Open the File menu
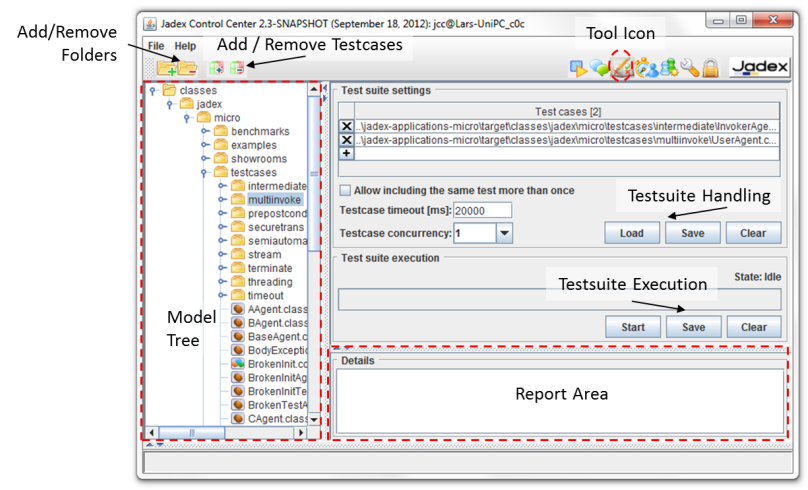Image resolution: width=808 pixels, height=490 pixels. pos(156,46)
